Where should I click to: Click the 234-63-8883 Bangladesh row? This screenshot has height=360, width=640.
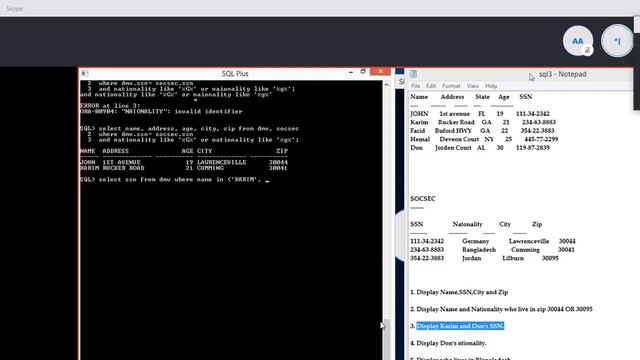click(x=492, y=250)
